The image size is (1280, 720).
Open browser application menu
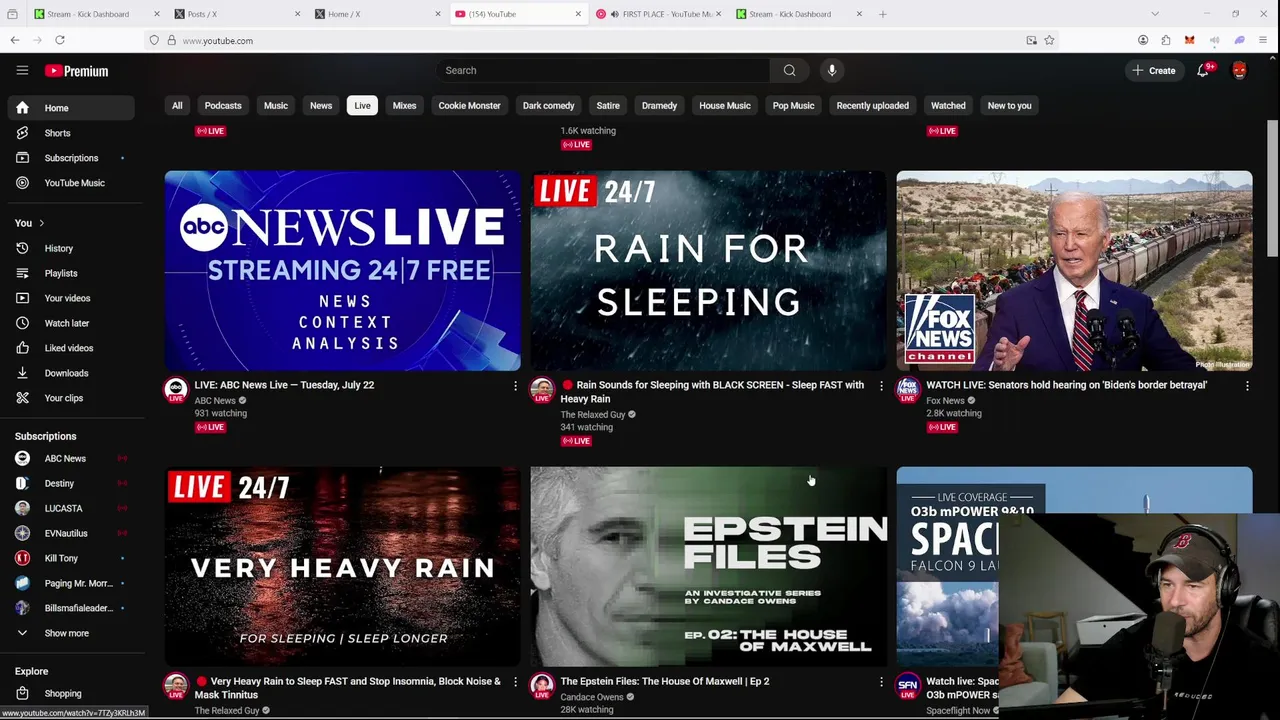pyautogui.click(x=1263, y=40)
